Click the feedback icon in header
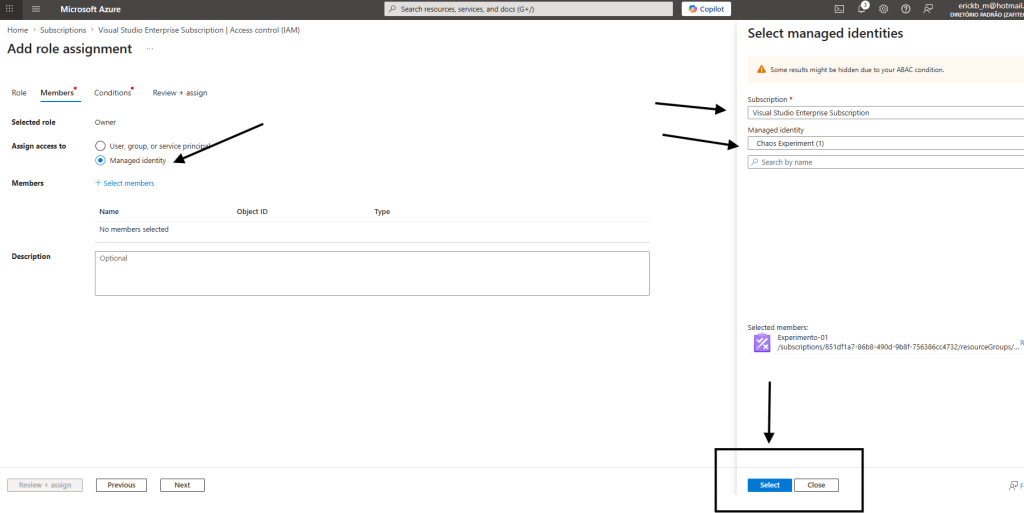The height and width of the screenshot is (513, 1024). coord(928,9)
